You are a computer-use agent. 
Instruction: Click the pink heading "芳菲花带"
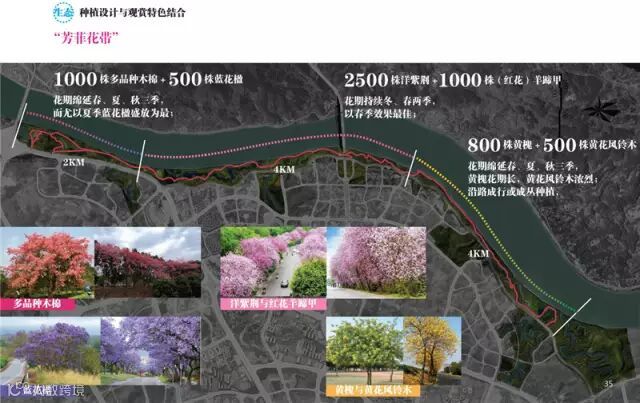pyautogui.click(x=86, y=38)
